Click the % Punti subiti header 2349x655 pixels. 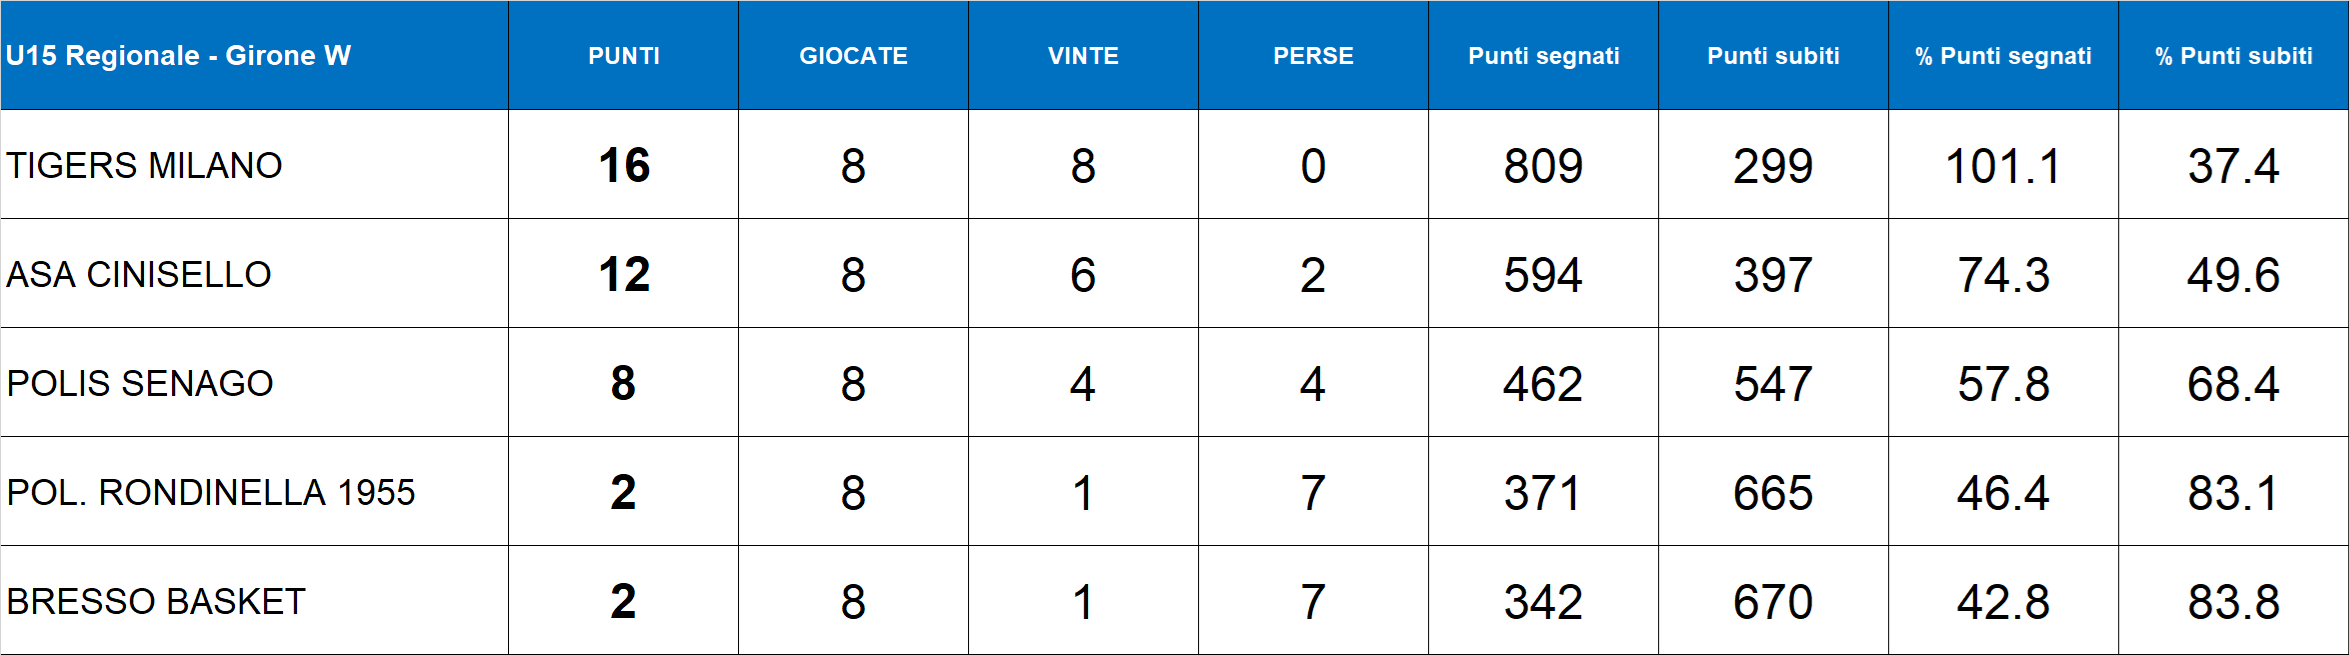pos(2233,56)
